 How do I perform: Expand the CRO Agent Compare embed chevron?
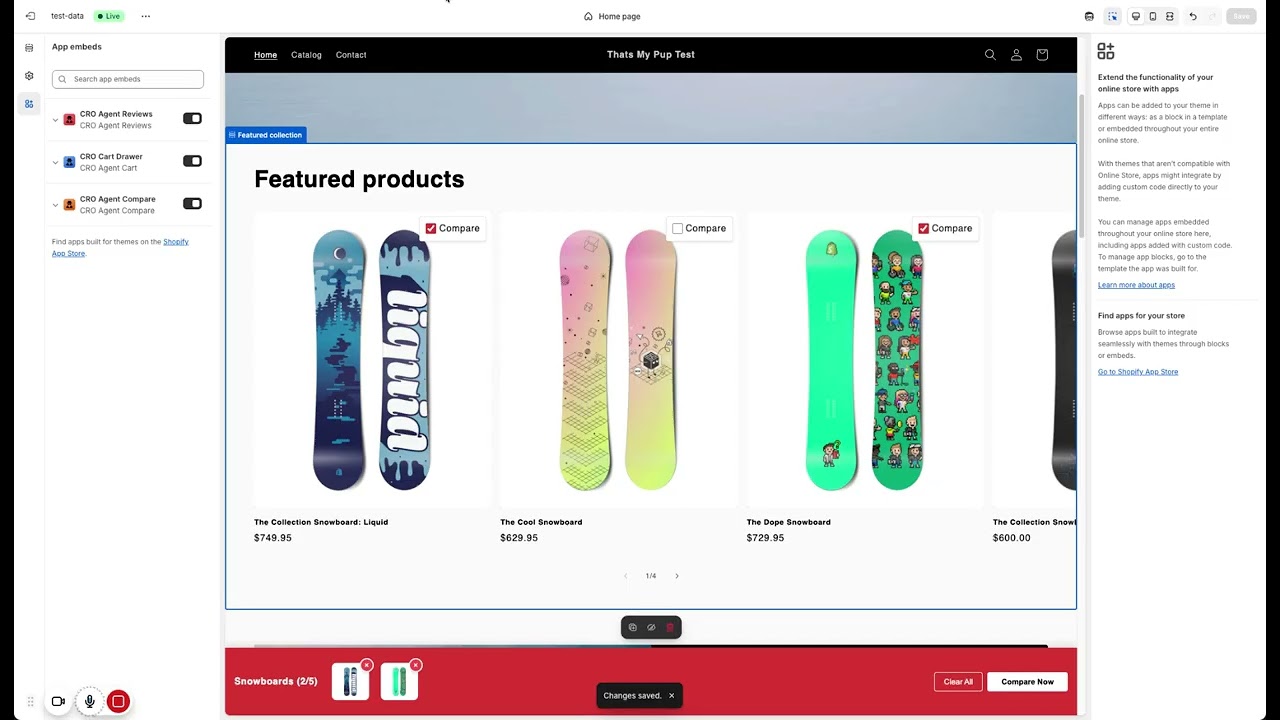pos(56,205)
